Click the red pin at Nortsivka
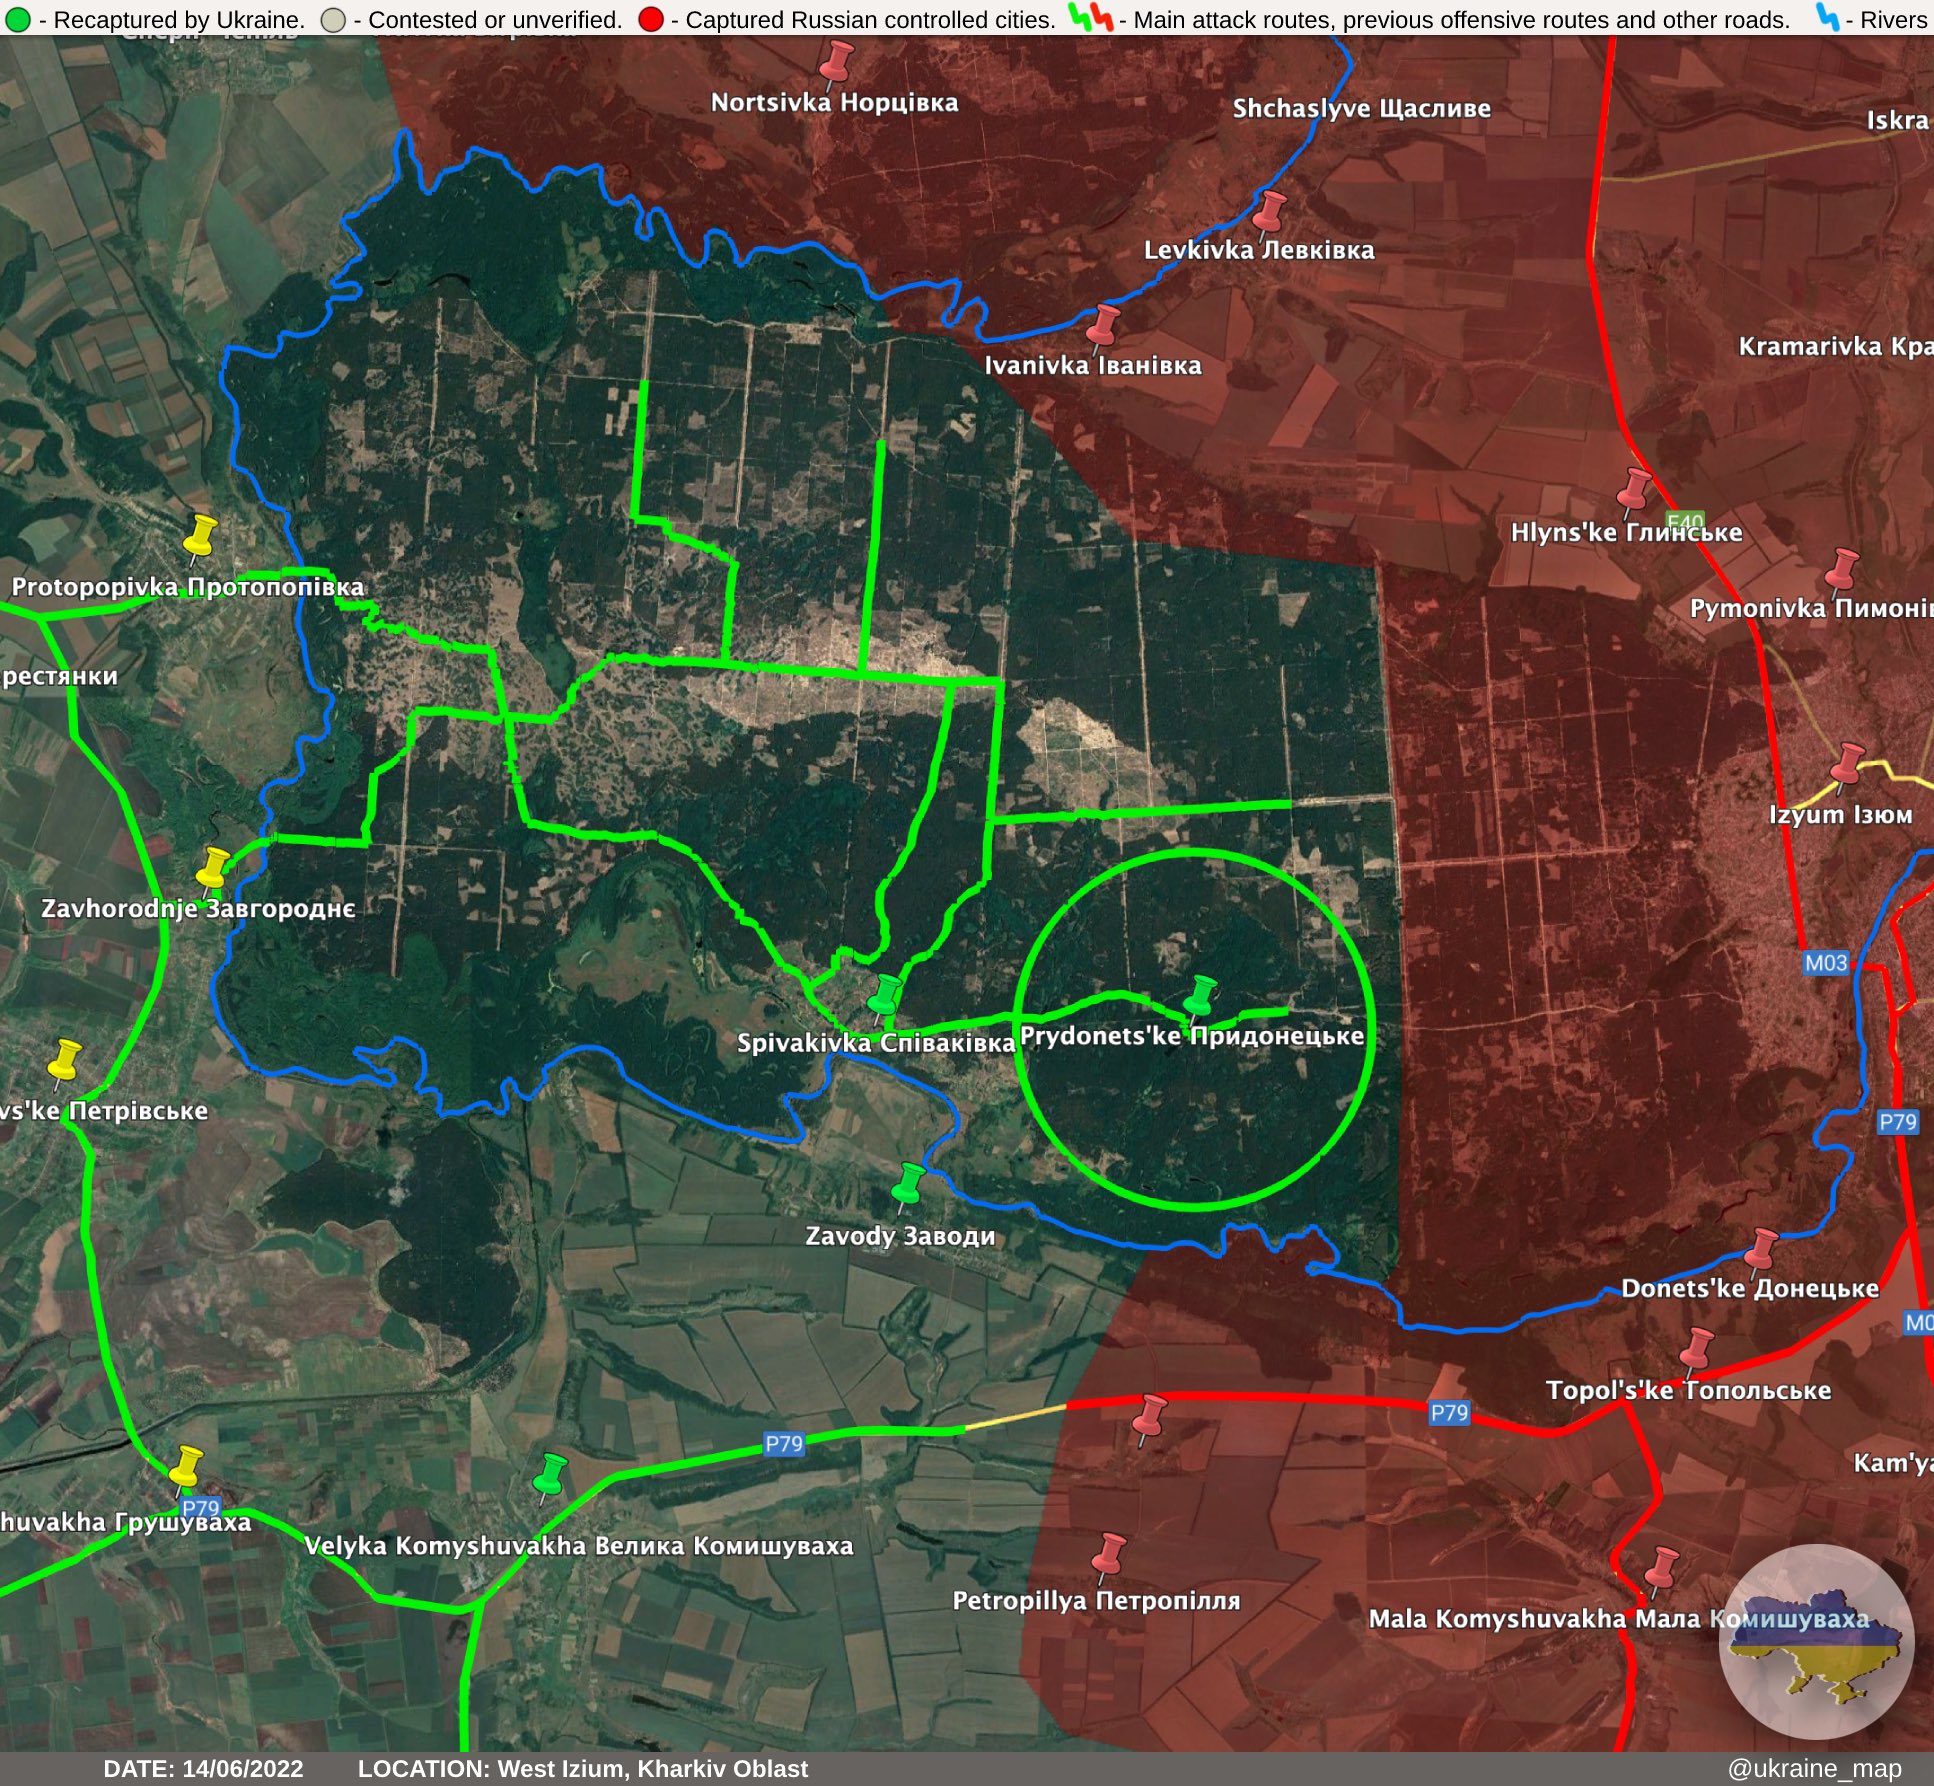The height and width of the screenshot is (1786, 1934). [836, 61]
